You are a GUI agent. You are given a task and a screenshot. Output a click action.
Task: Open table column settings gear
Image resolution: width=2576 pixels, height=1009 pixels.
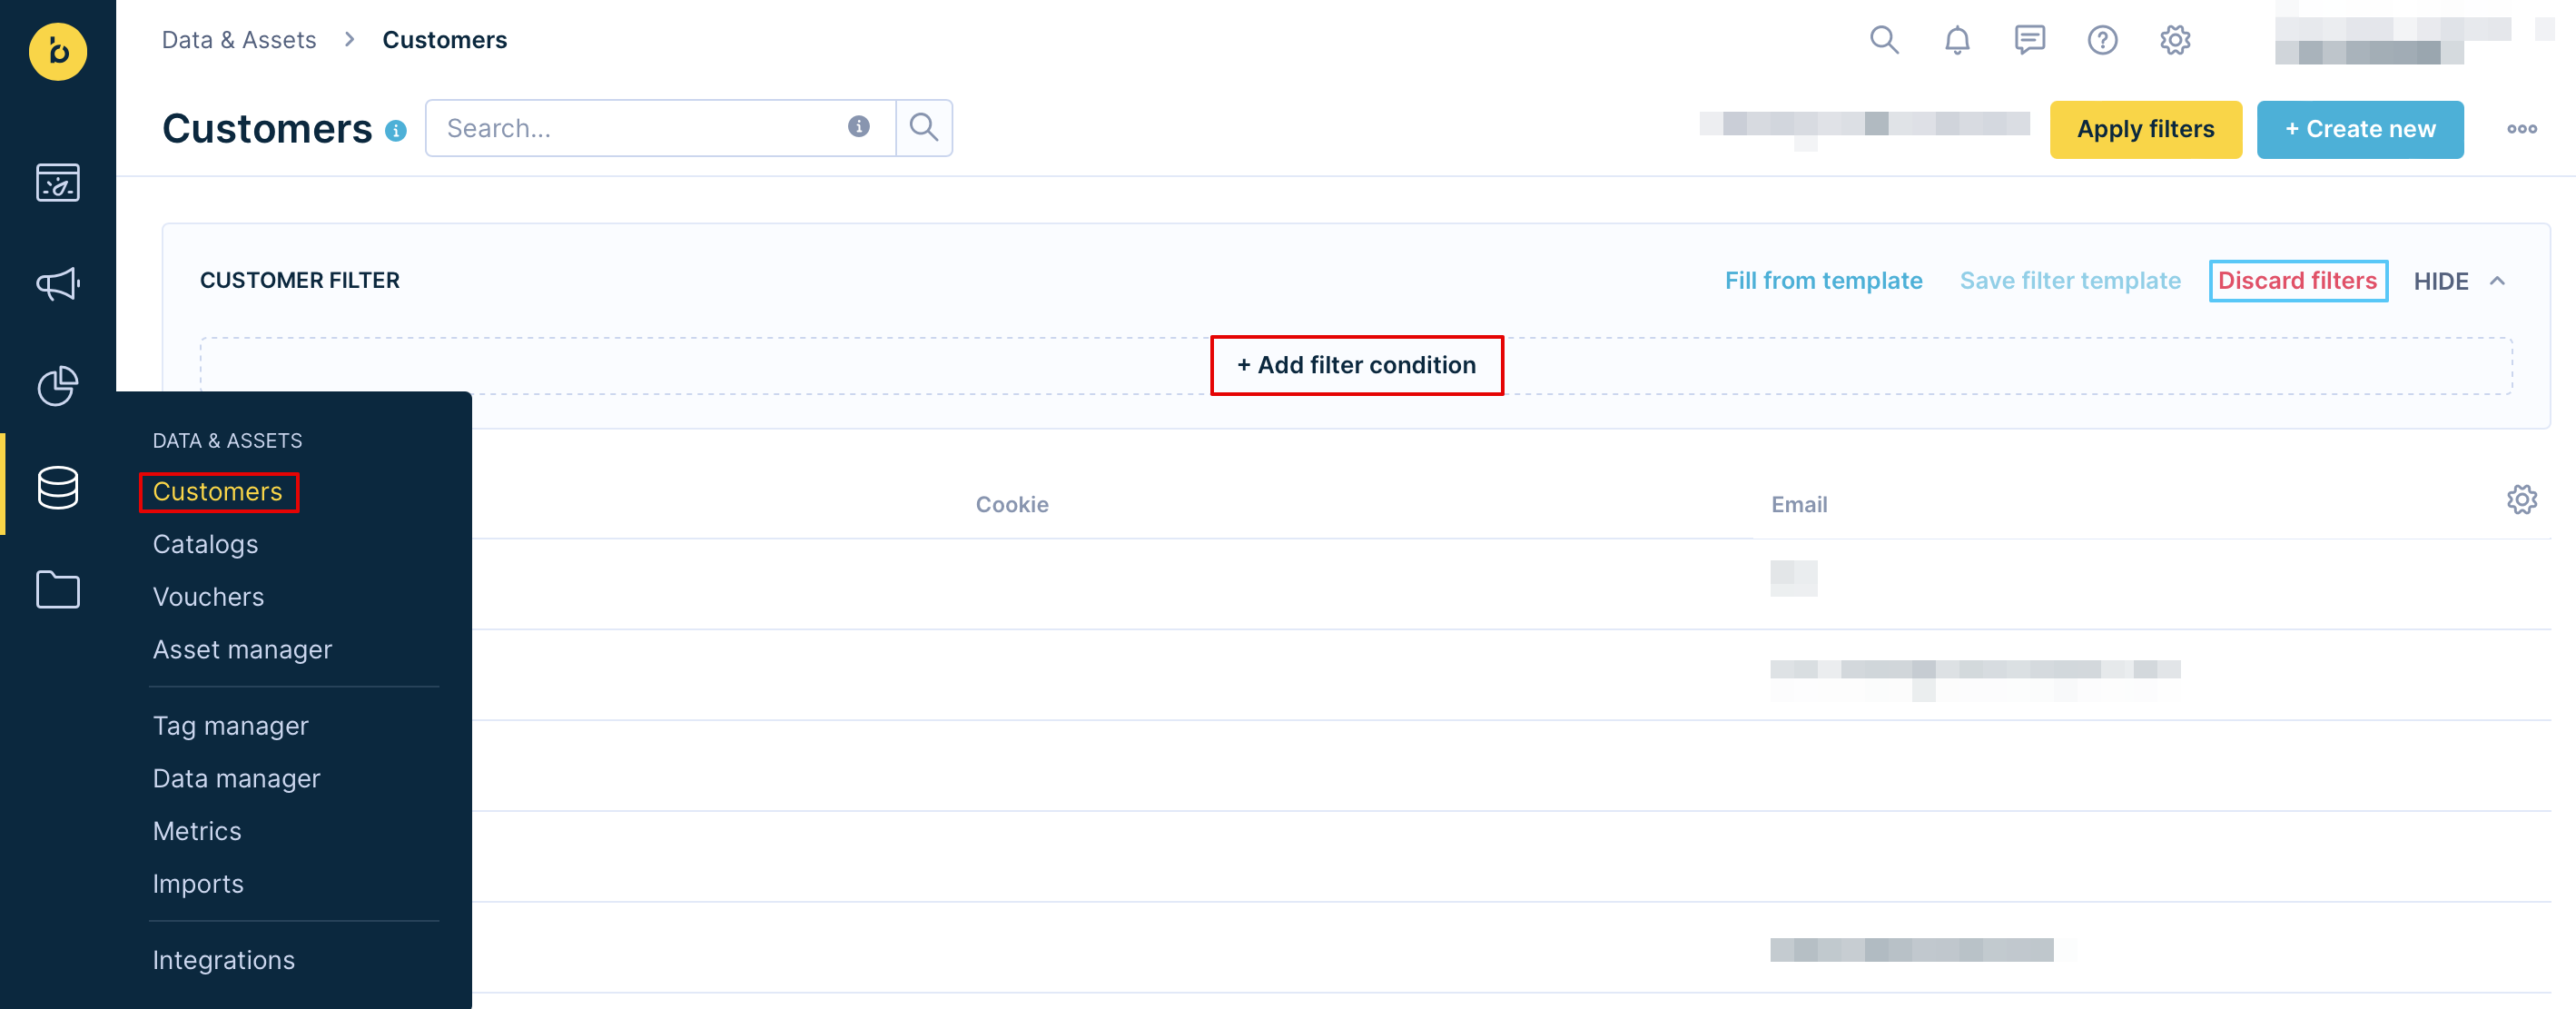coord(2521,500)
